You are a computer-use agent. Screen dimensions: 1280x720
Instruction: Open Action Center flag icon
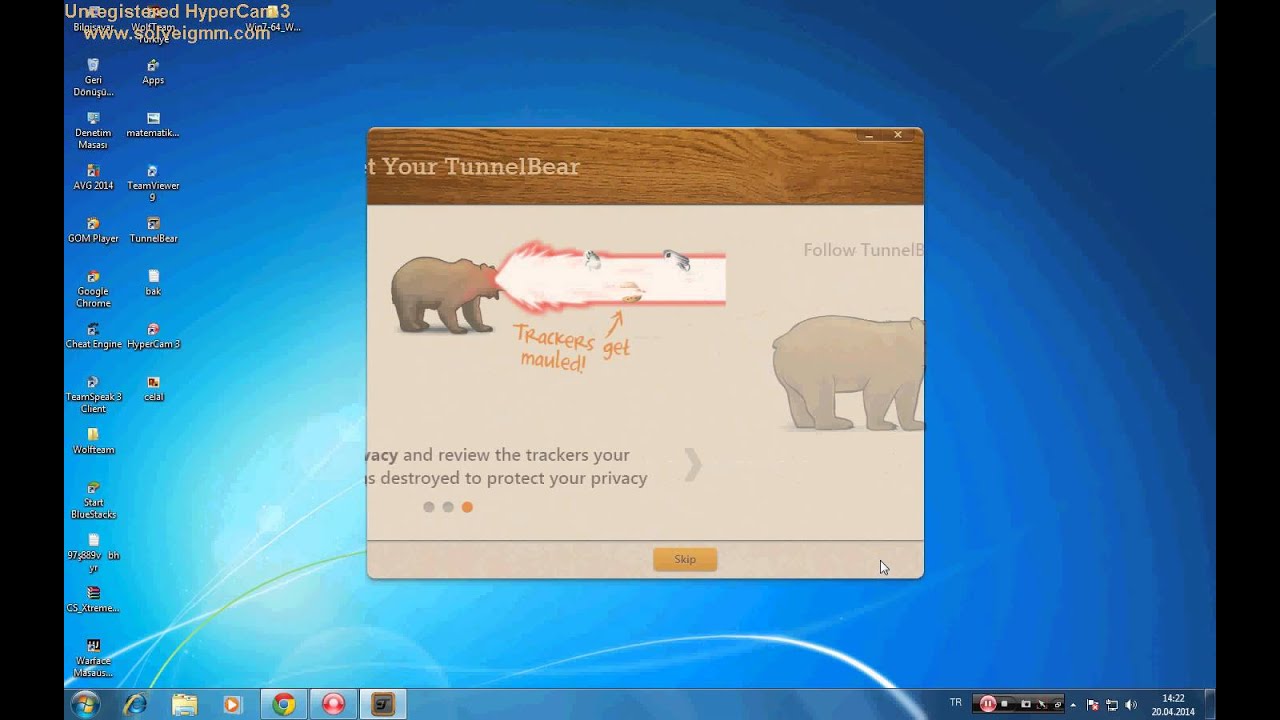(x=1093, y=704)
